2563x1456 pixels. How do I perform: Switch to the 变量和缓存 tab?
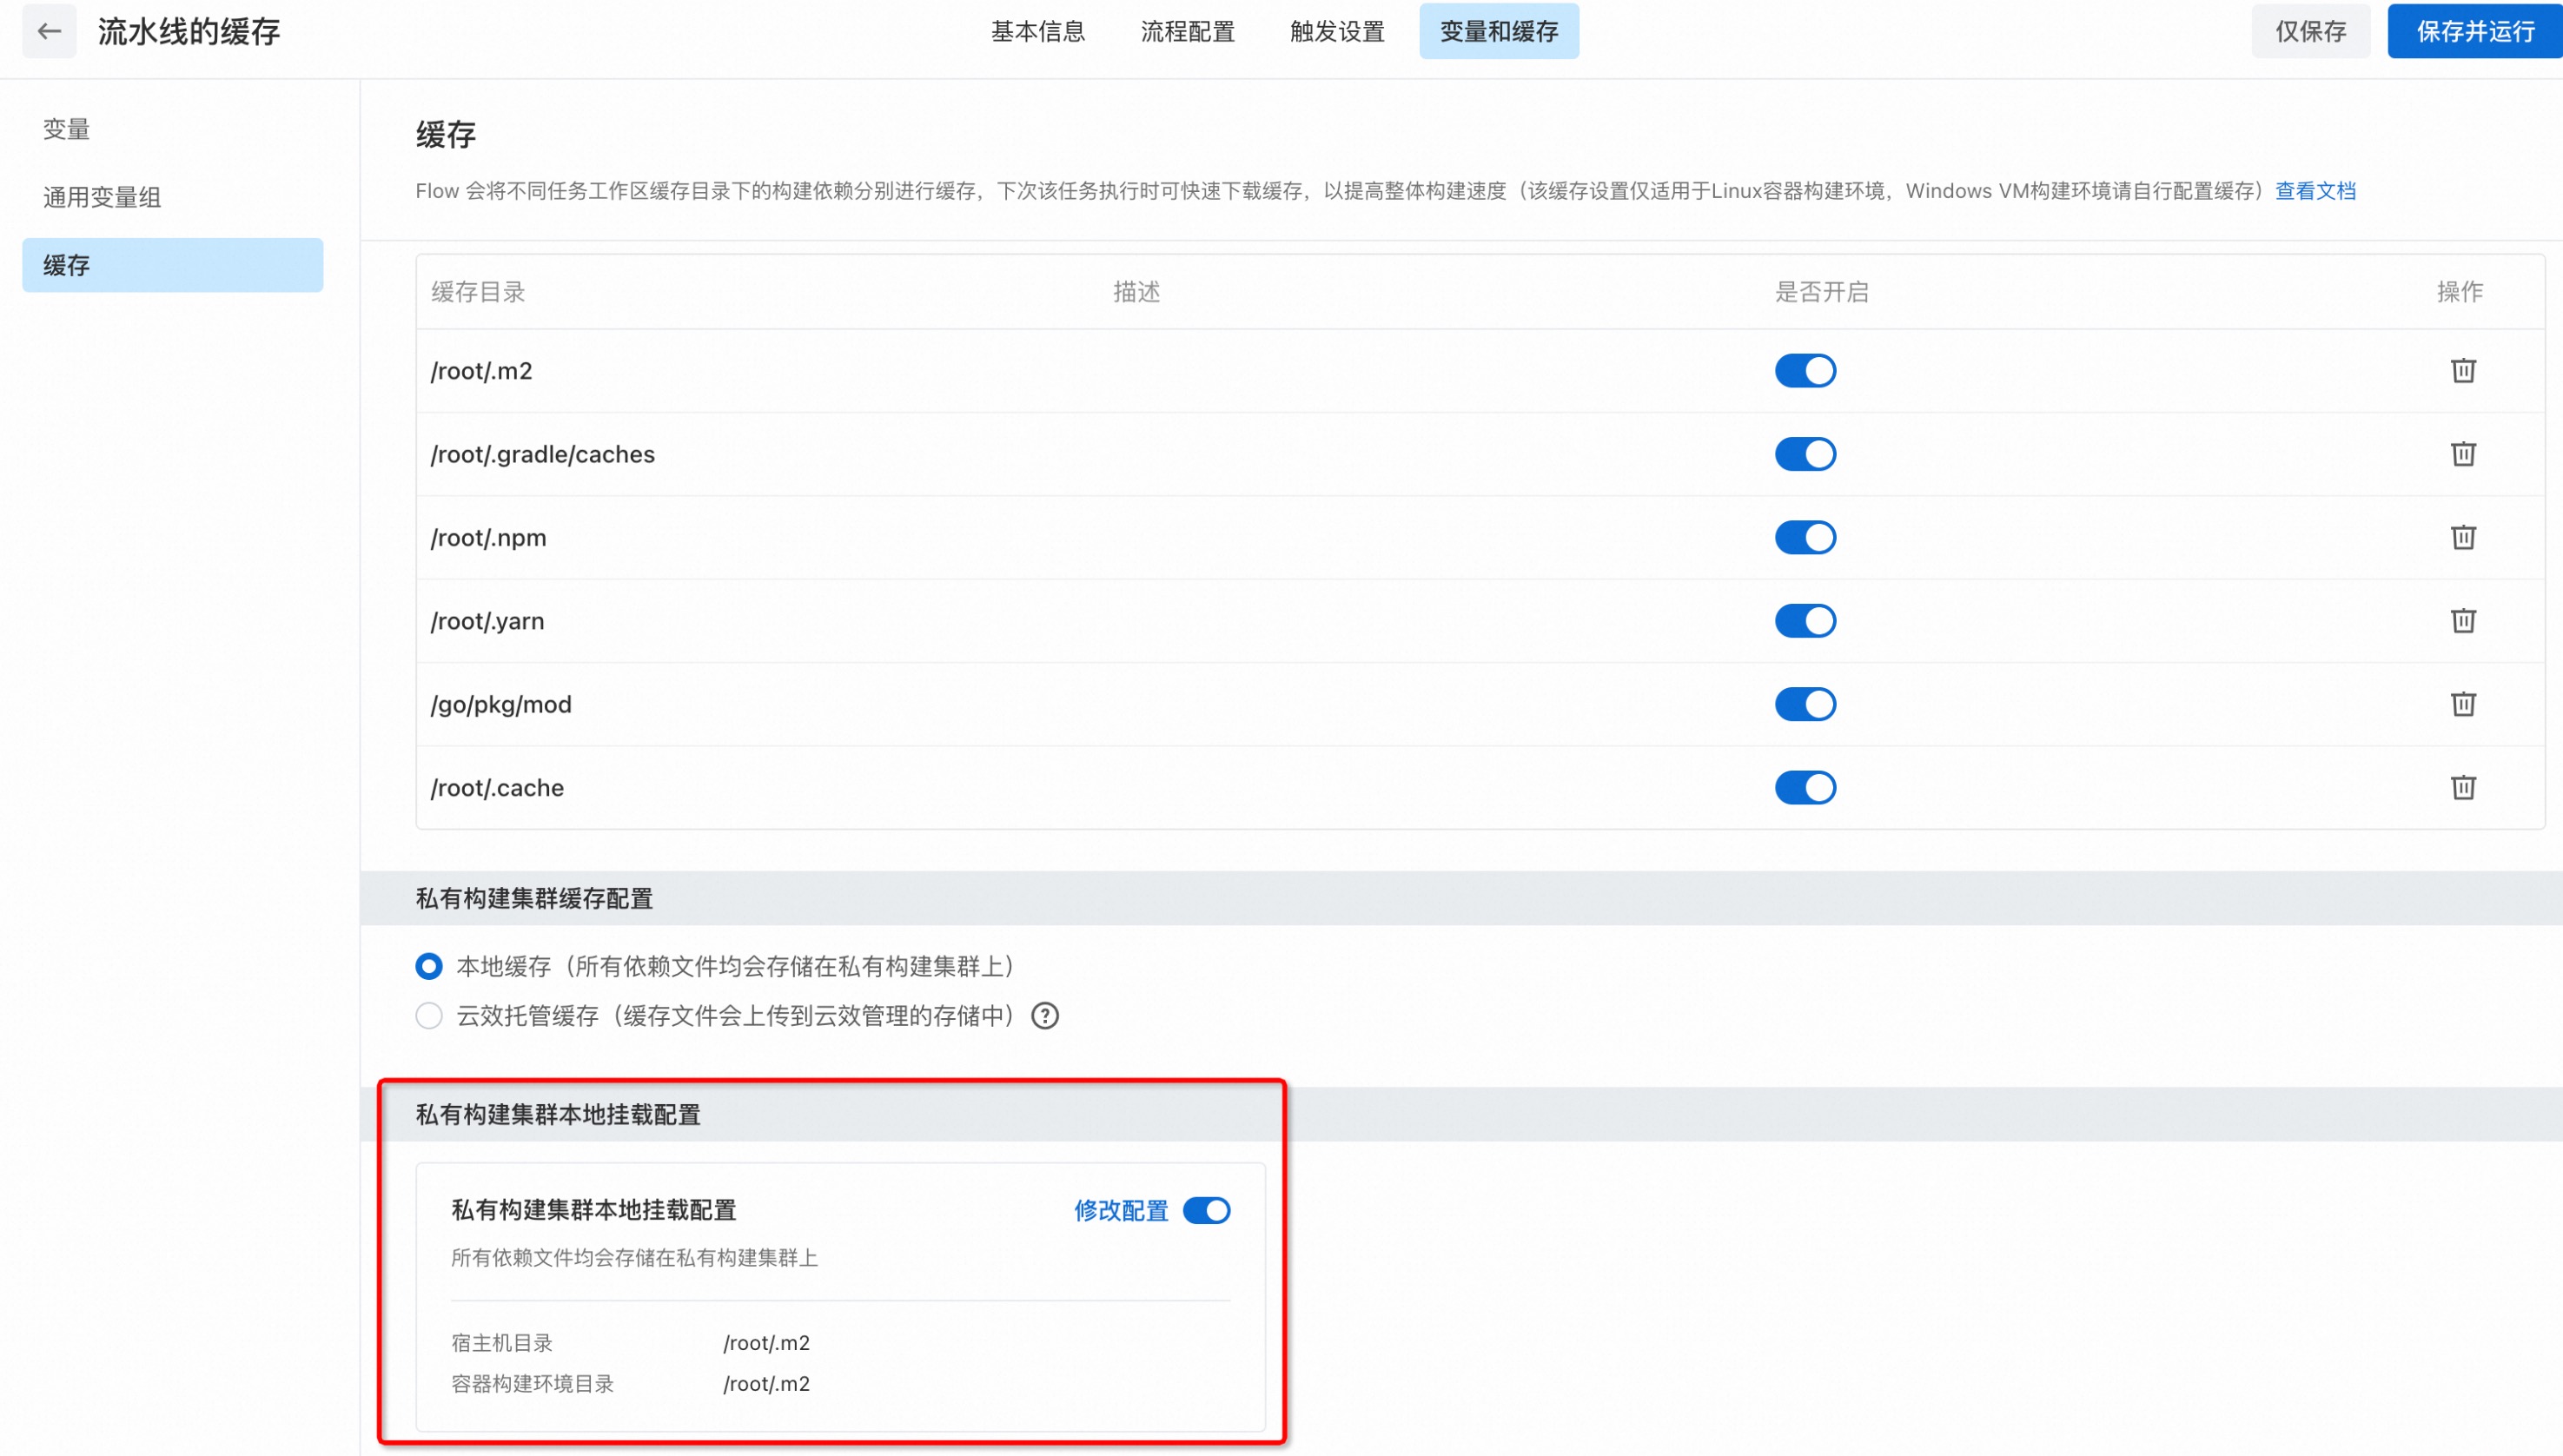pyautogui.click(x=1499, y=31)
